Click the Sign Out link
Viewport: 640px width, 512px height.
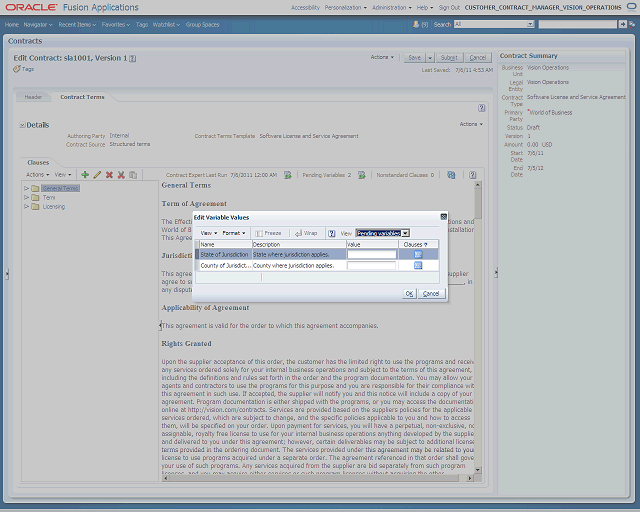[x=449, y=7]
